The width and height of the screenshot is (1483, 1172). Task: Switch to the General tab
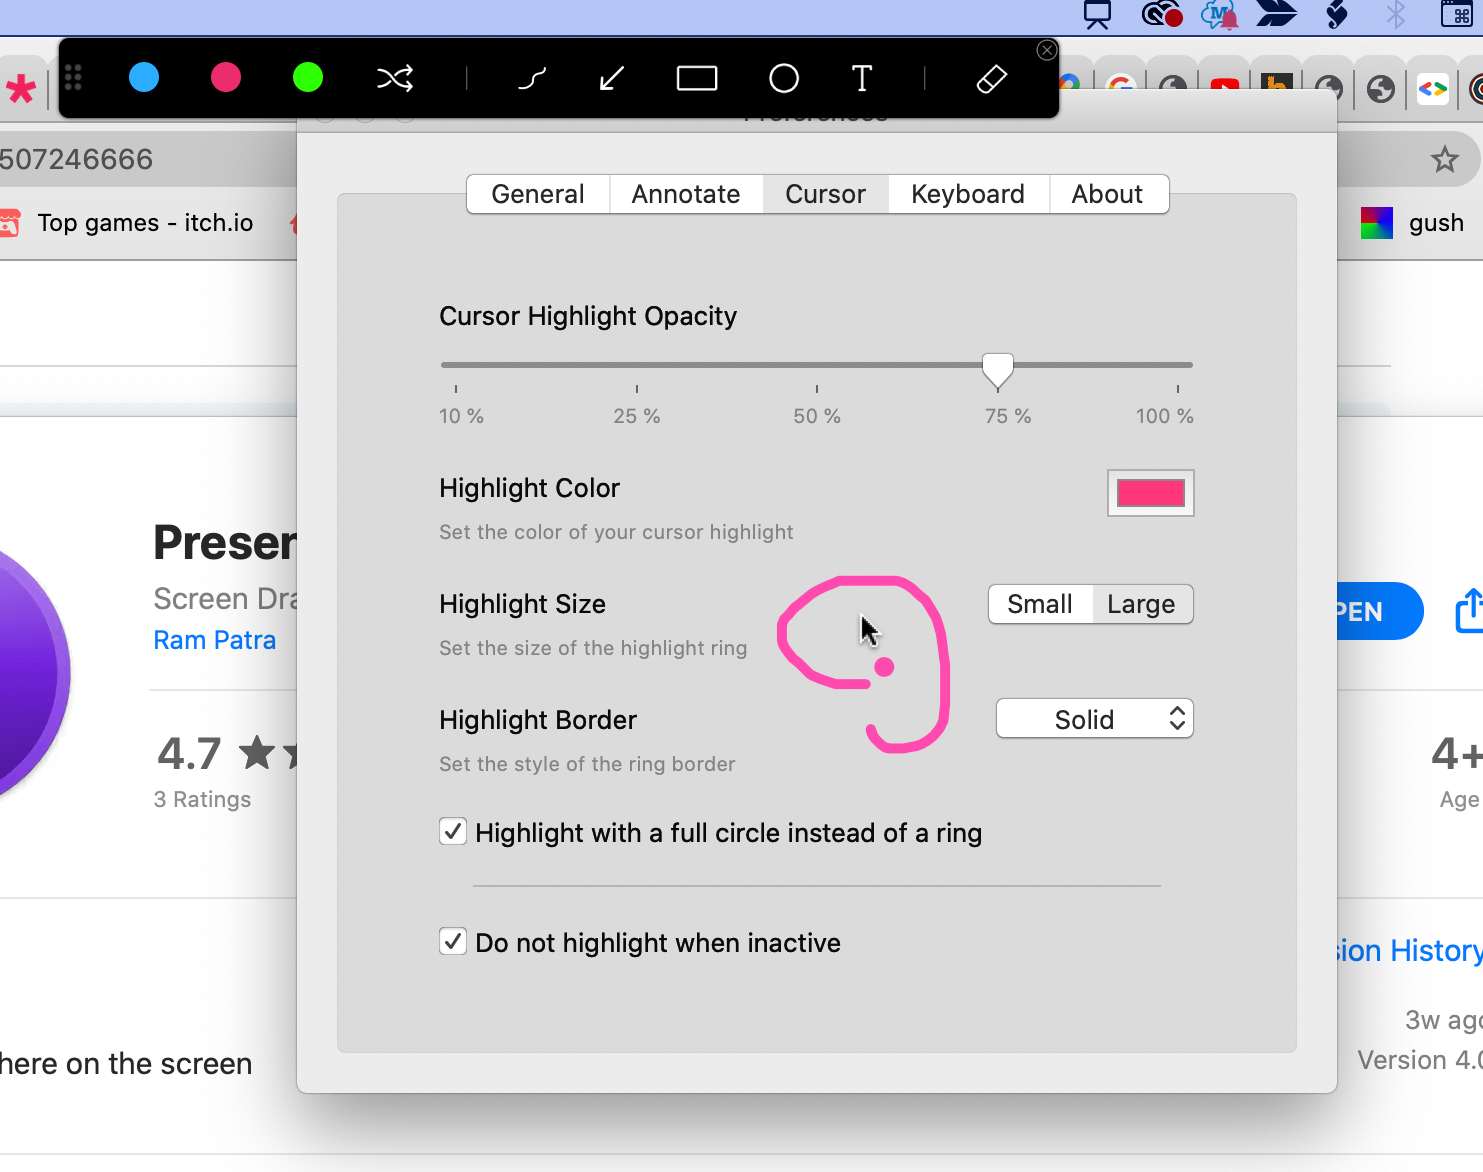coord(538,194)
